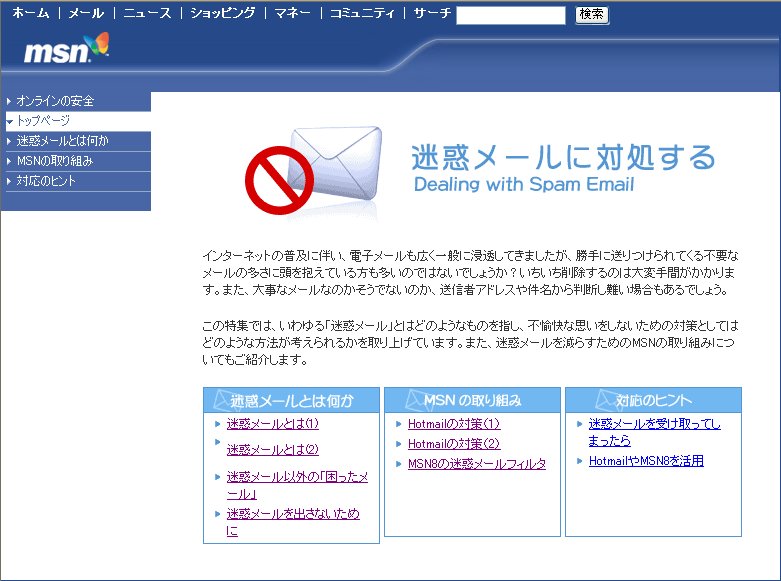Click down arrow beside トップページ

[x=9, y=122]
